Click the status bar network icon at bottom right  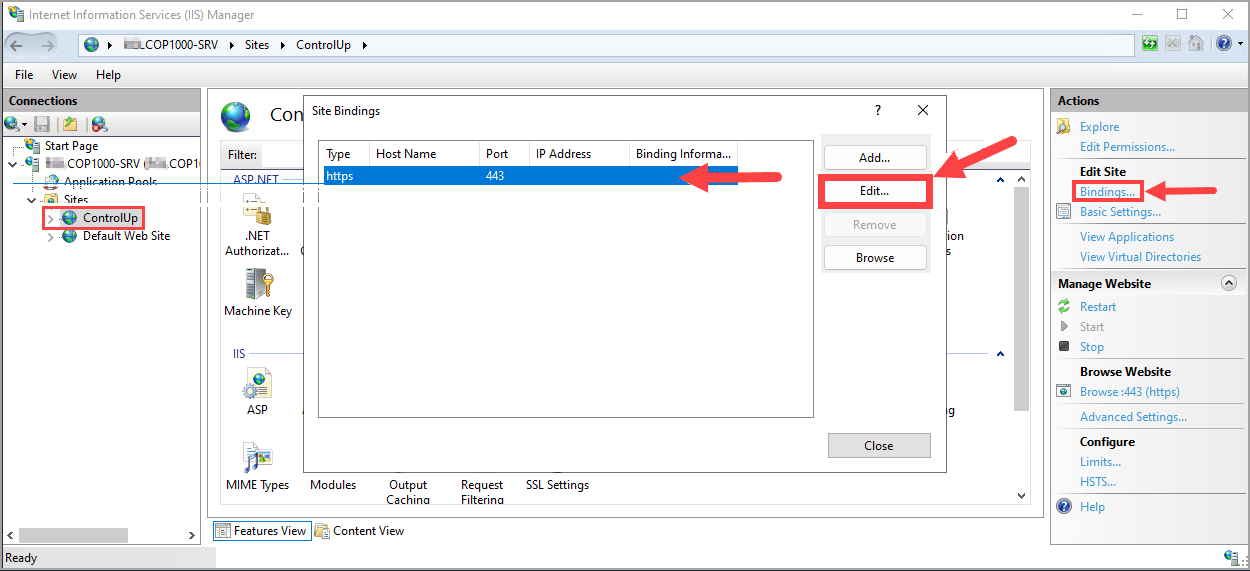point(1232,557)
